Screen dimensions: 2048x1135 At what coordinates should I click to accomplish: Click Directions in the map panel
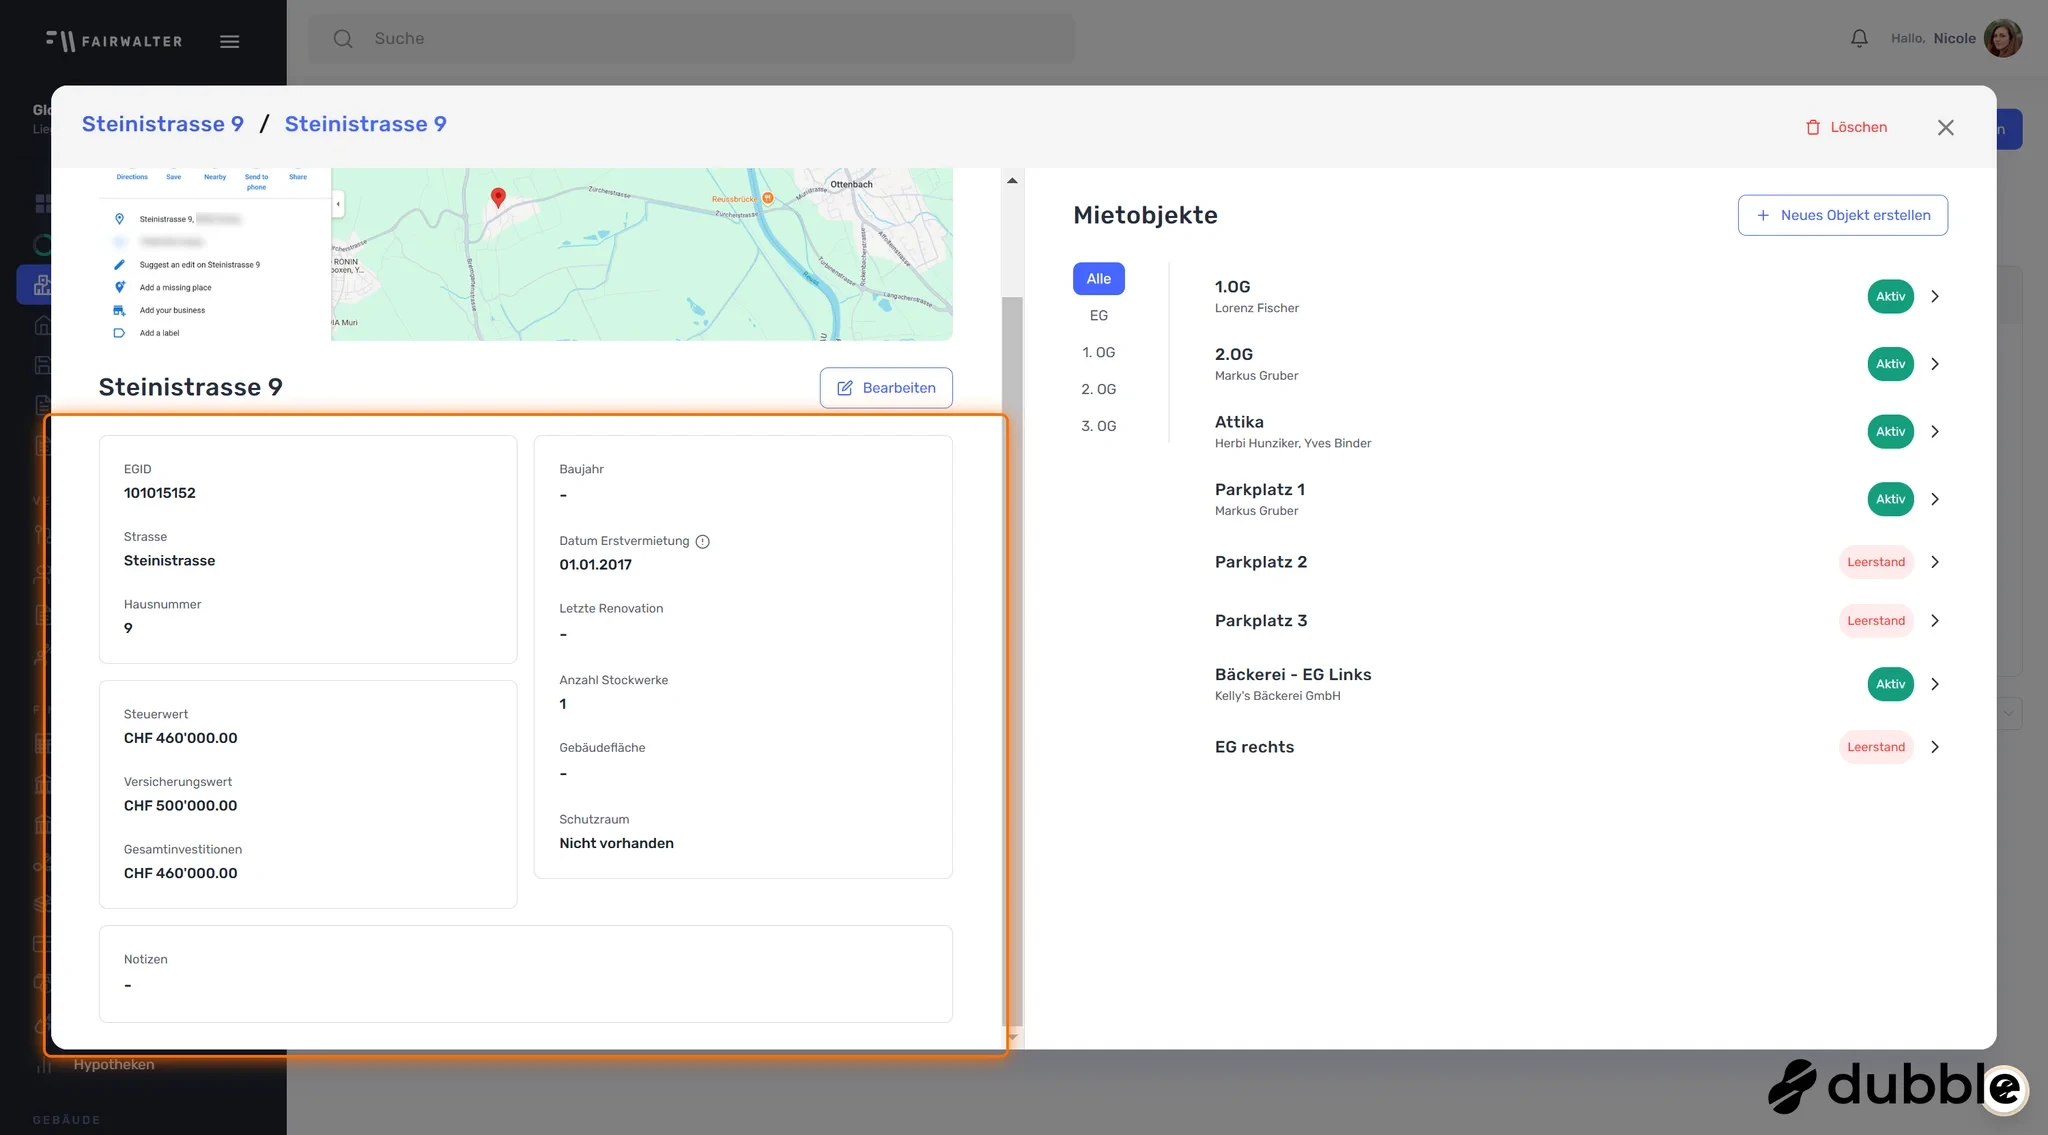point(132,177)
